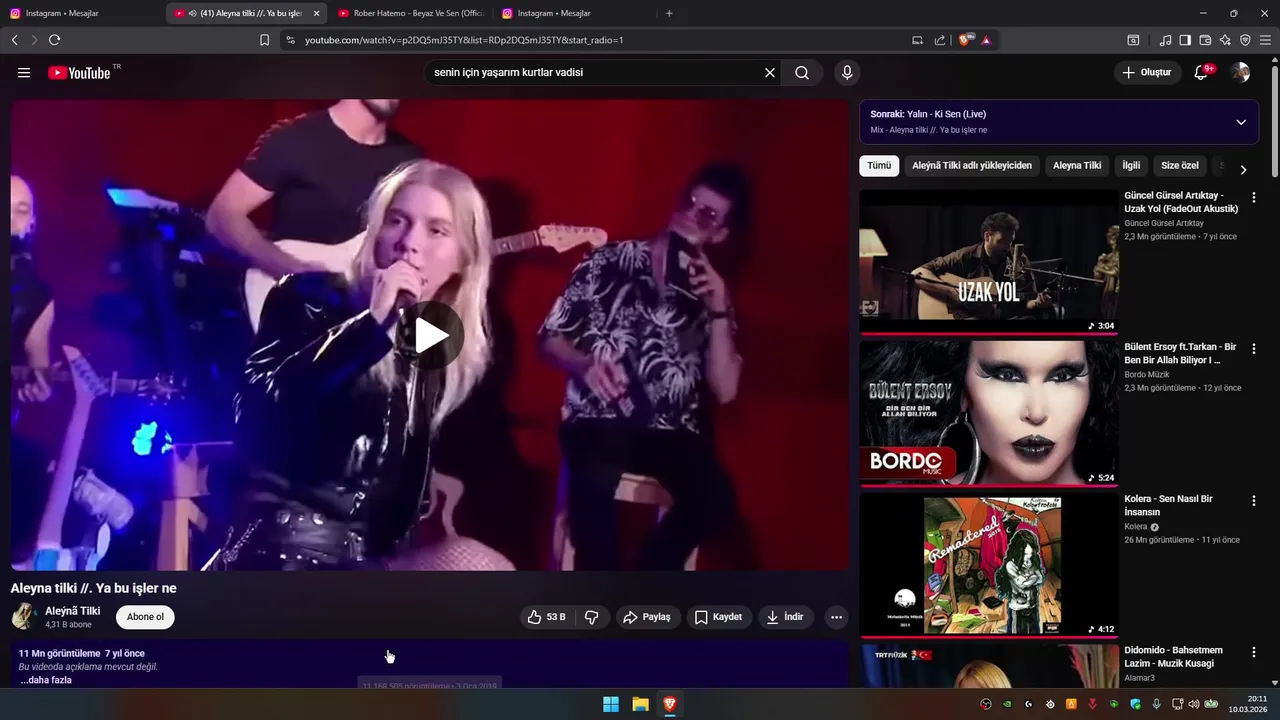This screenshot has height=720, width=1280.
Task: Go back in browser history
Action: point(14,40)
